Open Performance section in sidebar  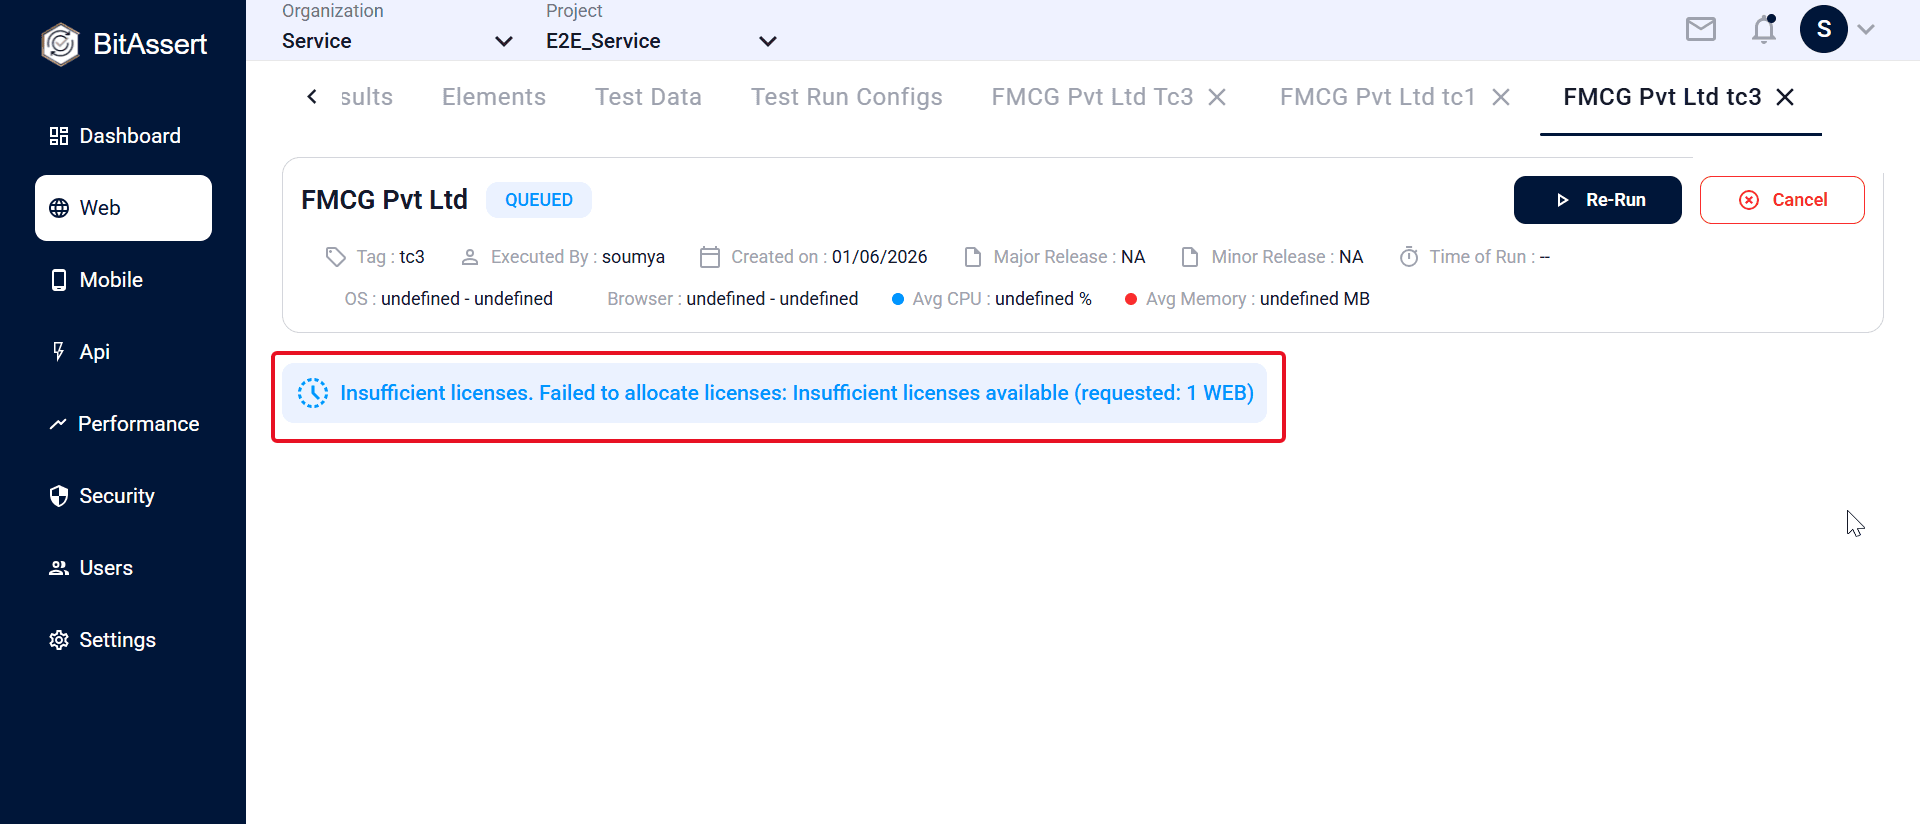(x=123, y=424)
